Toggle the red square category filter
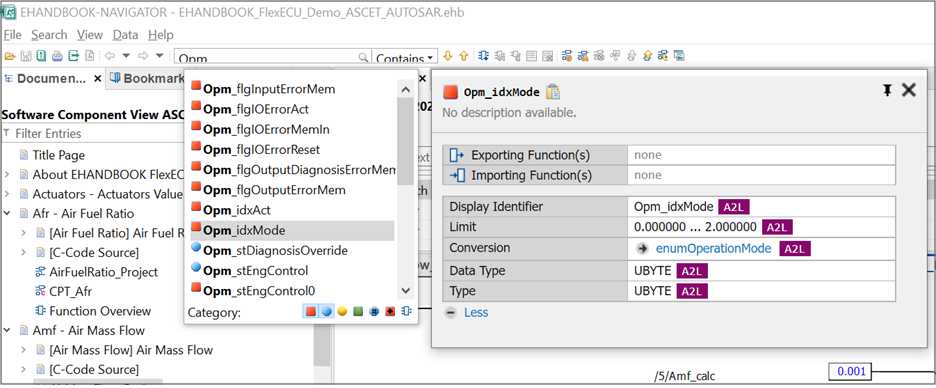 pos(310,312)
